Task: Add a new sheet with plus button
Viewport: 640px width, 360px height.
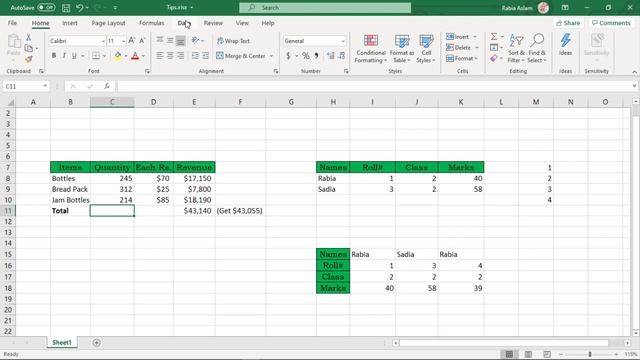Action: tap(96, 343)
